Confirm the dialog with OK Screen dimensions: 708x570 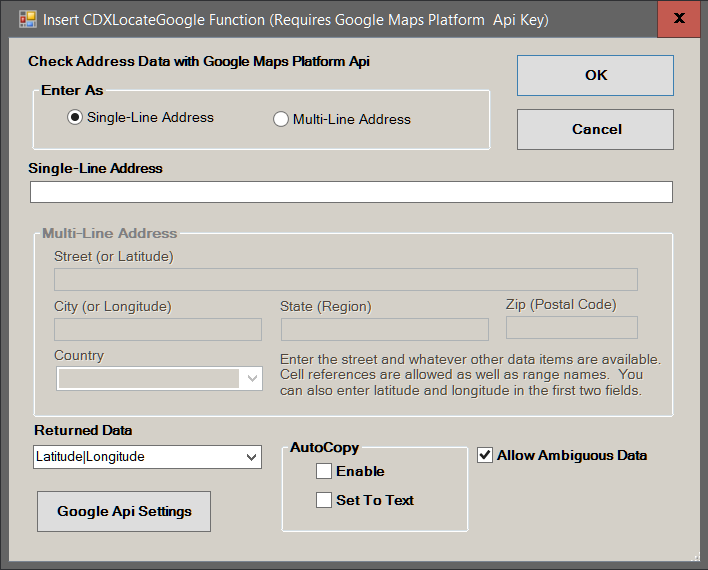(x=595, y=75)
